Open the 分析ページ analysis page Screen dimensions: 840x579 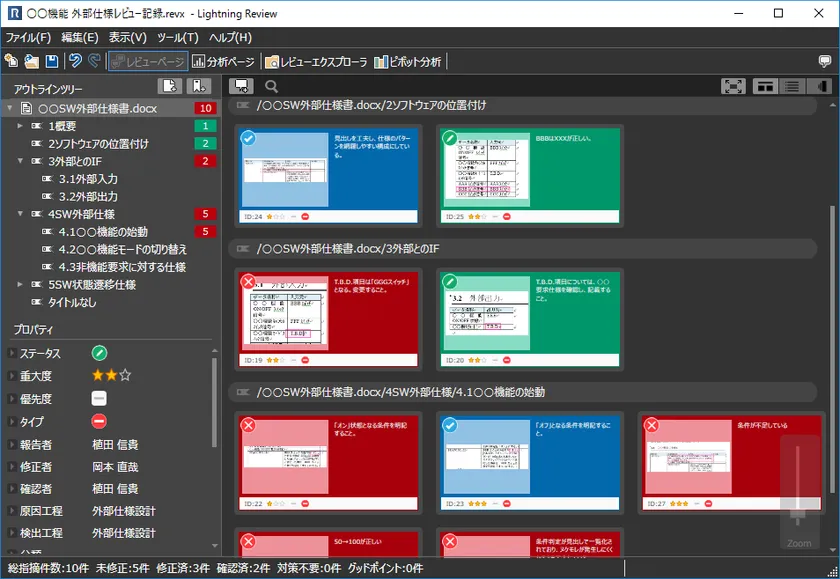click(x=223, y=62)
